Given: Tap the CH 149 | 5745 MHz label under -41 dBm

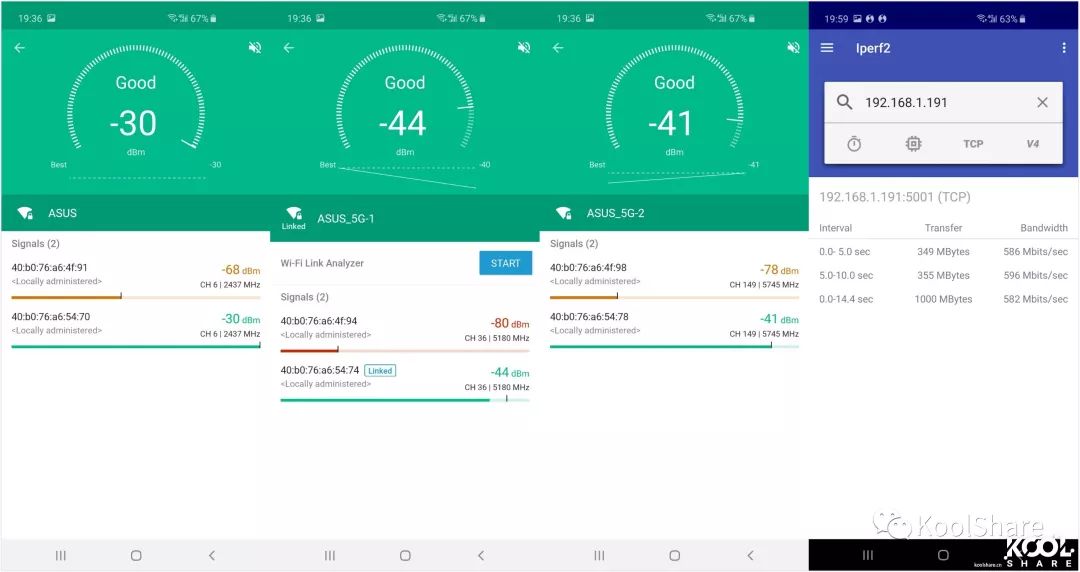Looking at the screenshot, I should click(764, 334).
